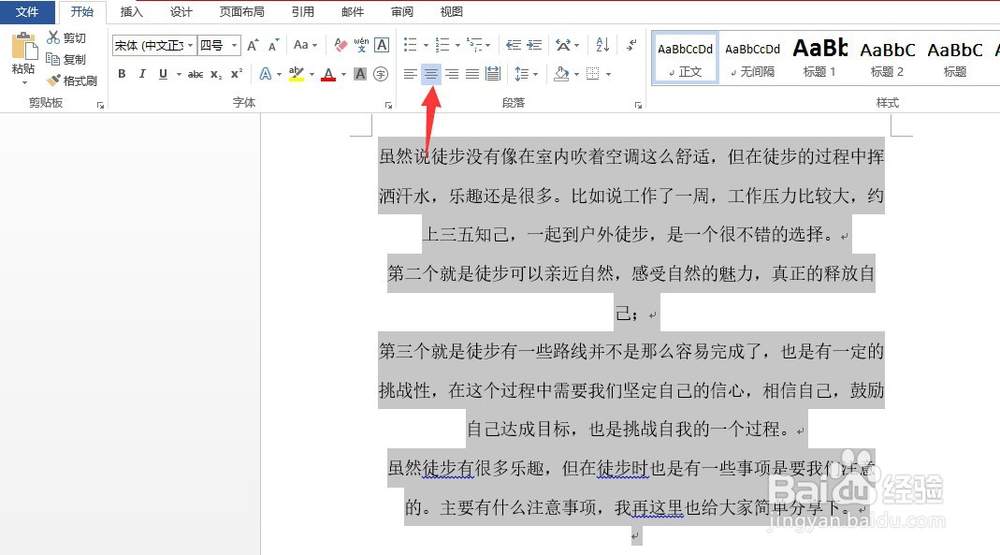Toggle italic formatting
The height and width of the screenshot is (555, 1000).
[x=142, y=75]
